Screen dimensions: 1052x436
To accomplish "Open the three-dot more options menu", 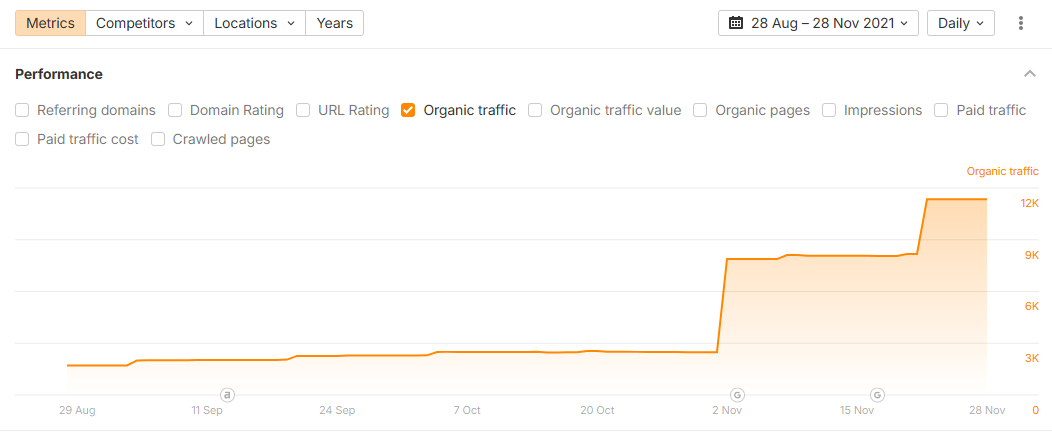I will coord(1020,23).
